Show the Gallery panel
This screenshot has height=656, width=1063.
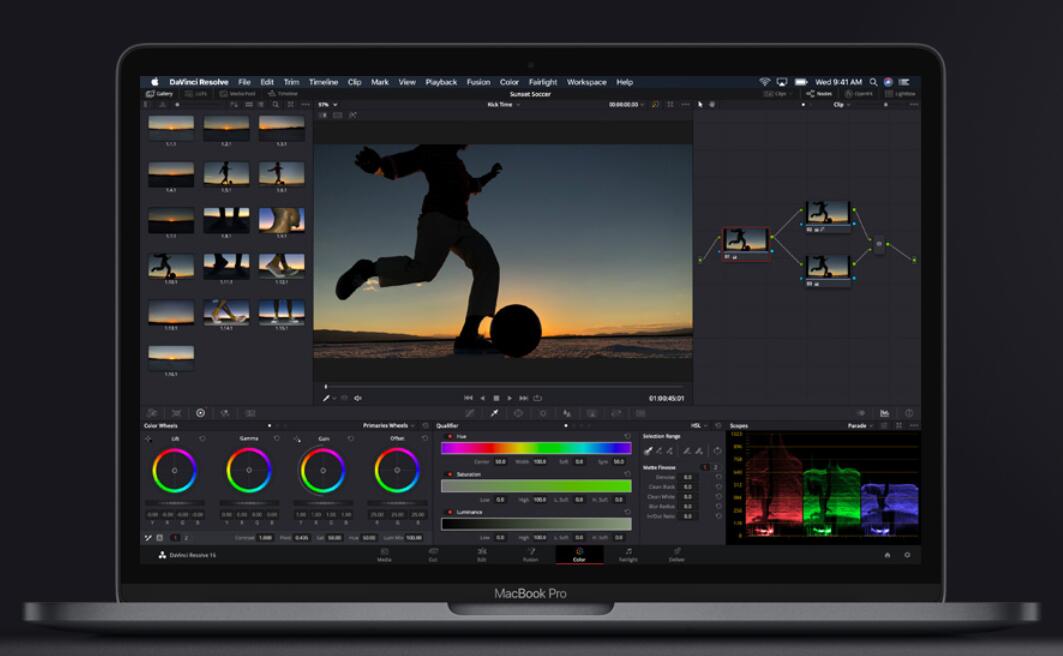(159, 93)
